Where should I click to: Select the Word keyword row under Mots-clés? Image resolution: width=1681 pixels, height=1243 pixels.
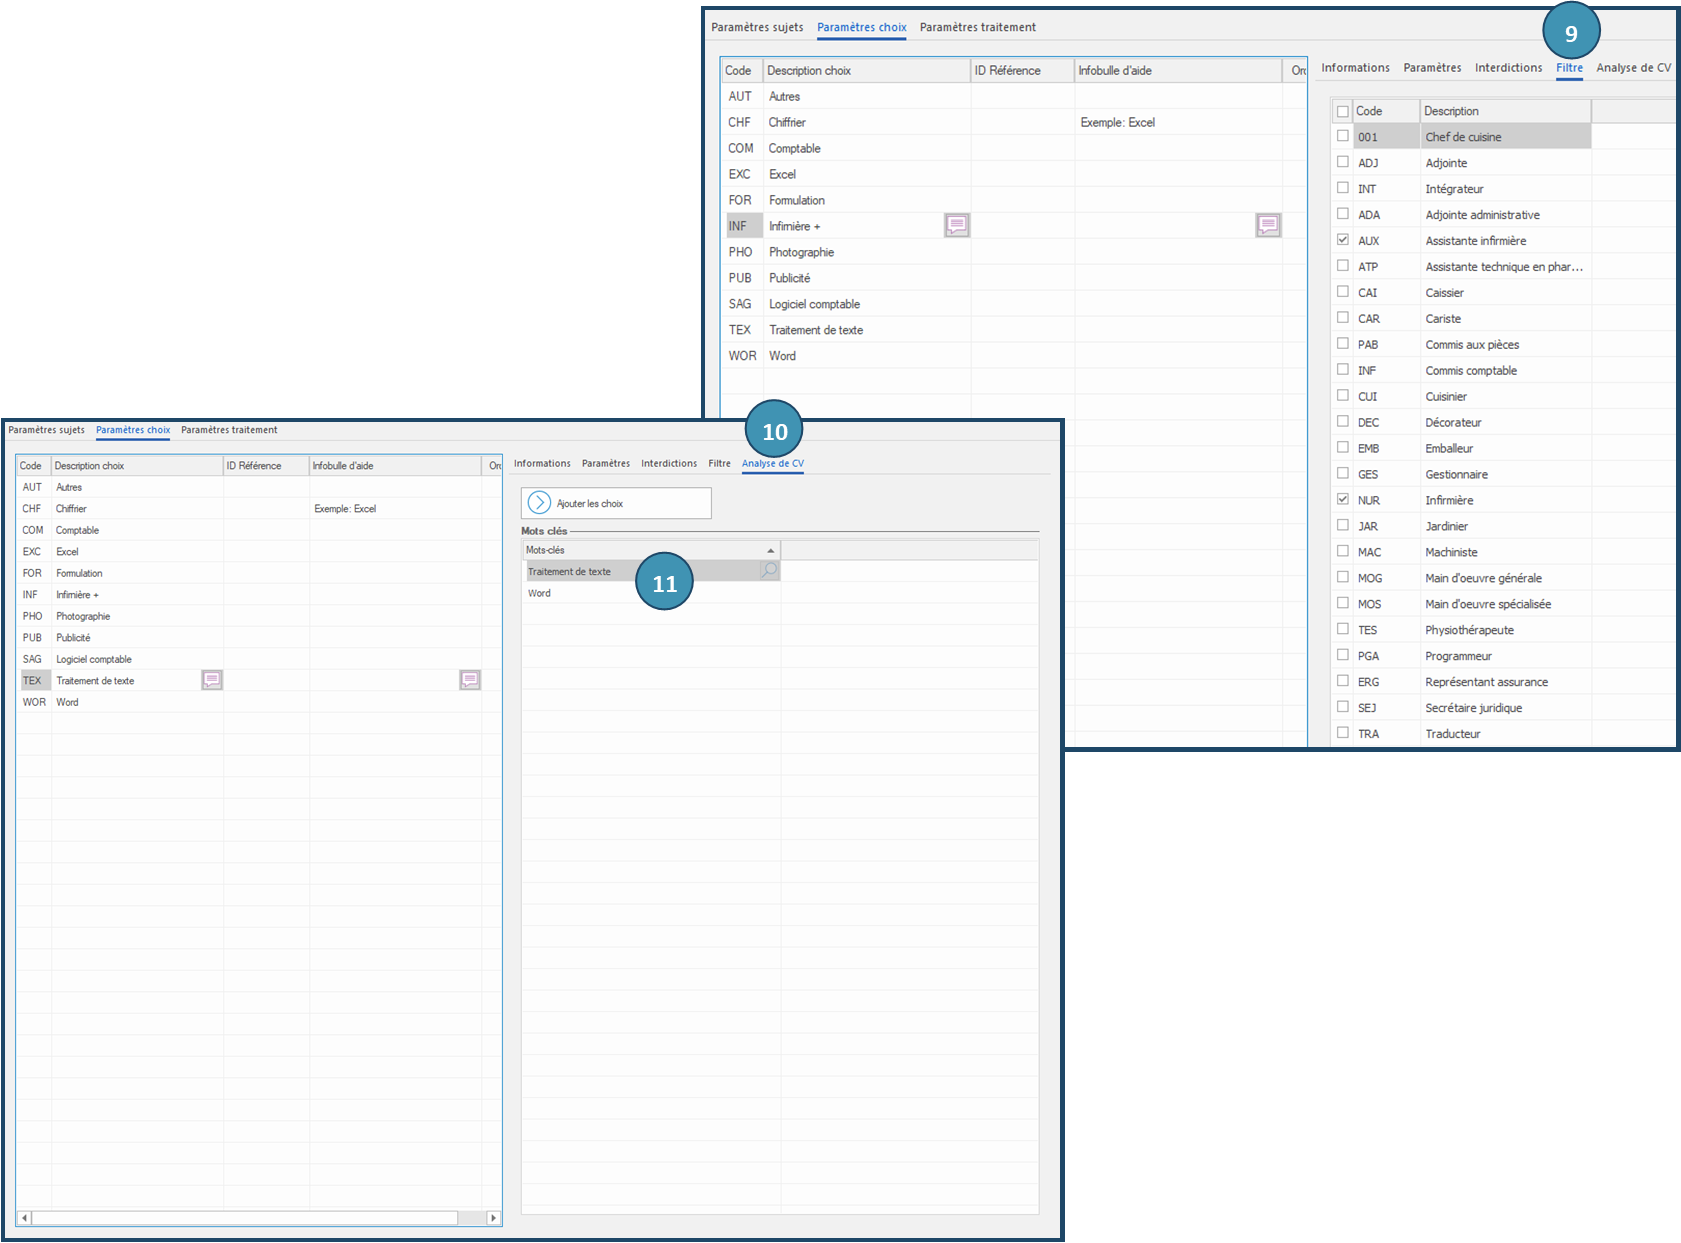pos(540,593)
